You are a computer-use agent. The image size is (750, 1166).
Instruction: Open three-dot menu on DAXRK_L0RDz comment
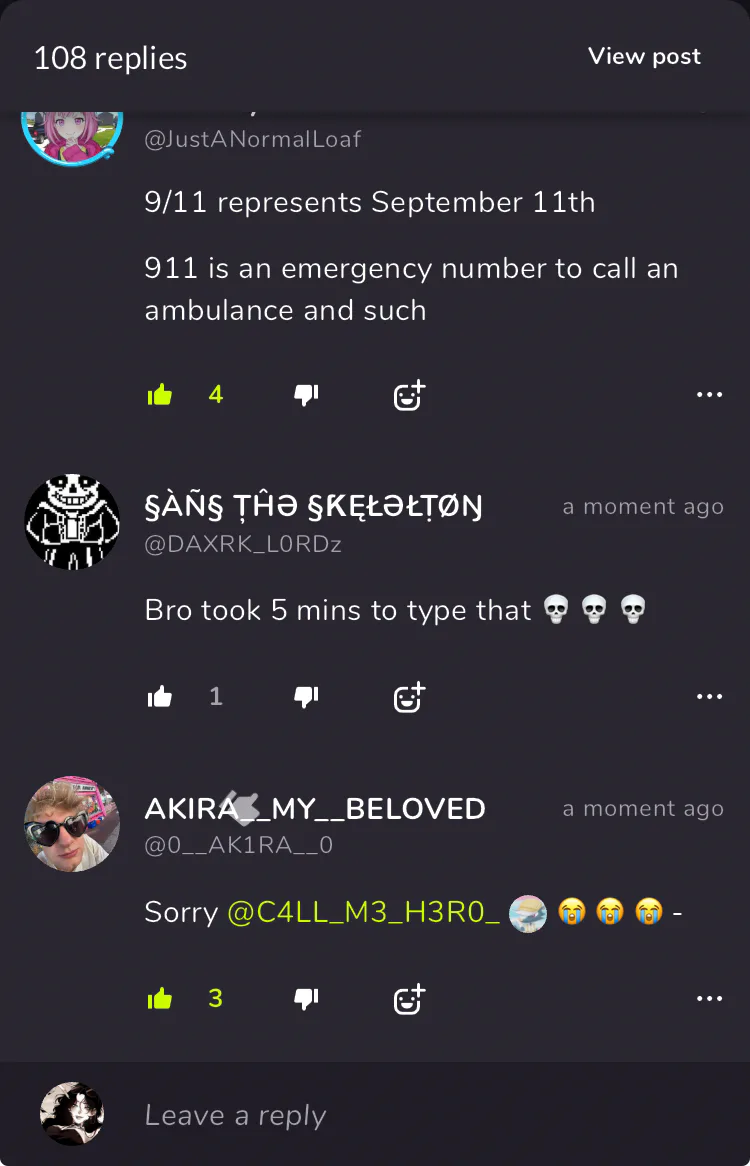709,696
